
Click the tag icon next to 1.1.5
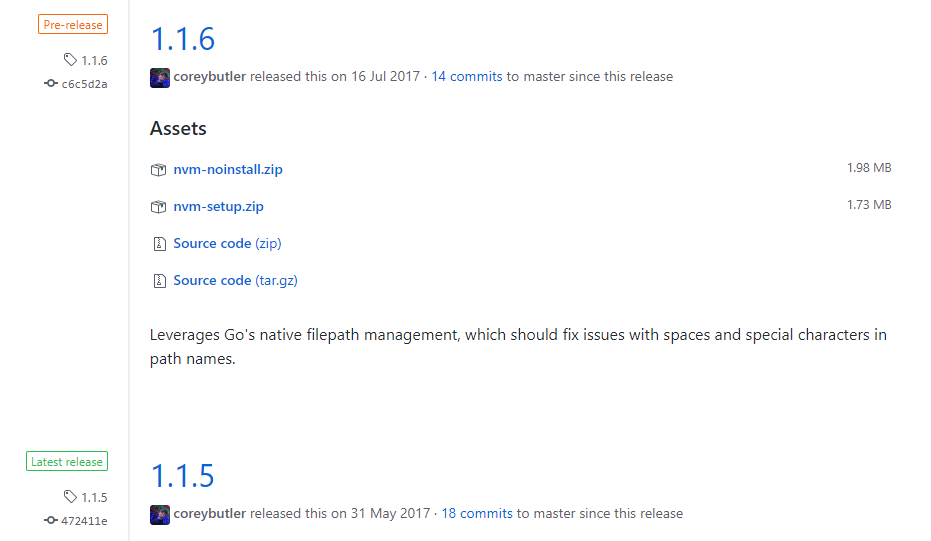coord(70,496)
